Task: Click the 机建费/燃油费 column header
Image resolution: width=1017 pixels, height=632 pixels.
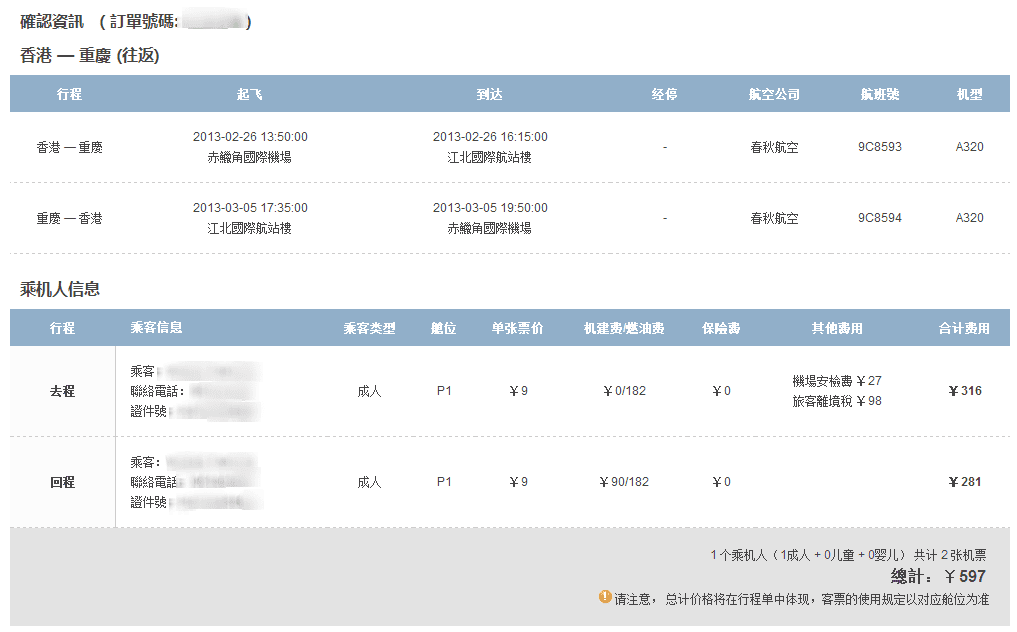Action: point(624,328)
